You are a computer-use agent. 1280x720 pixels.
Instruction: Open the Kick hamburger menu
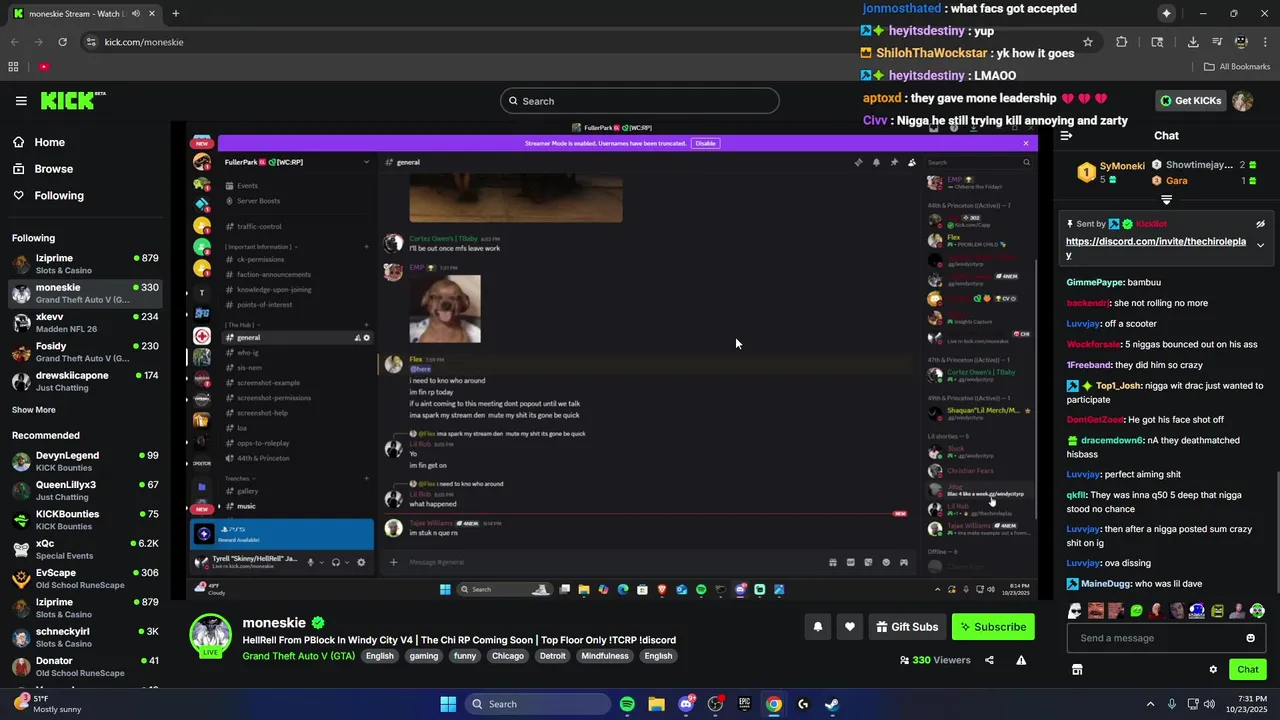(x=21, y=101)
